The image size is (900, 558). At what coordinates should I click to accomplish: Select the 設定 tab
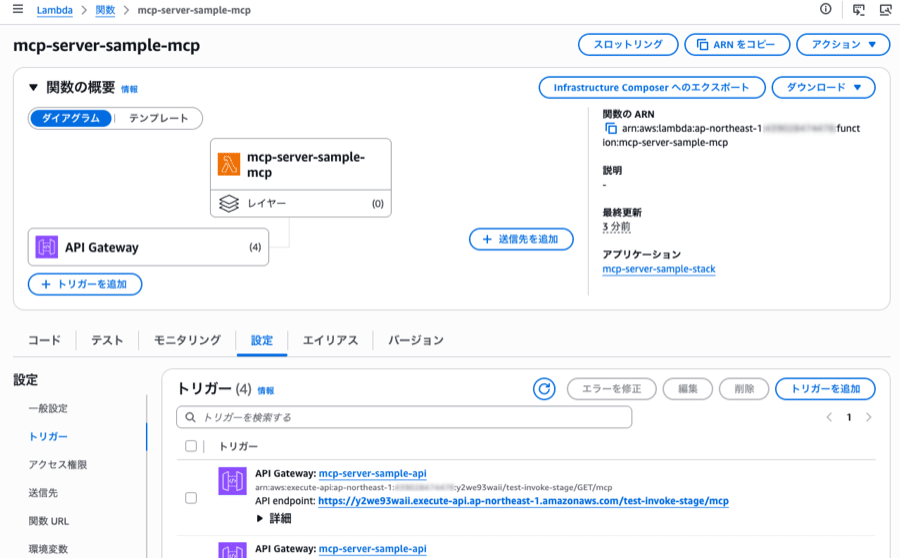click(x=262, y=340)
